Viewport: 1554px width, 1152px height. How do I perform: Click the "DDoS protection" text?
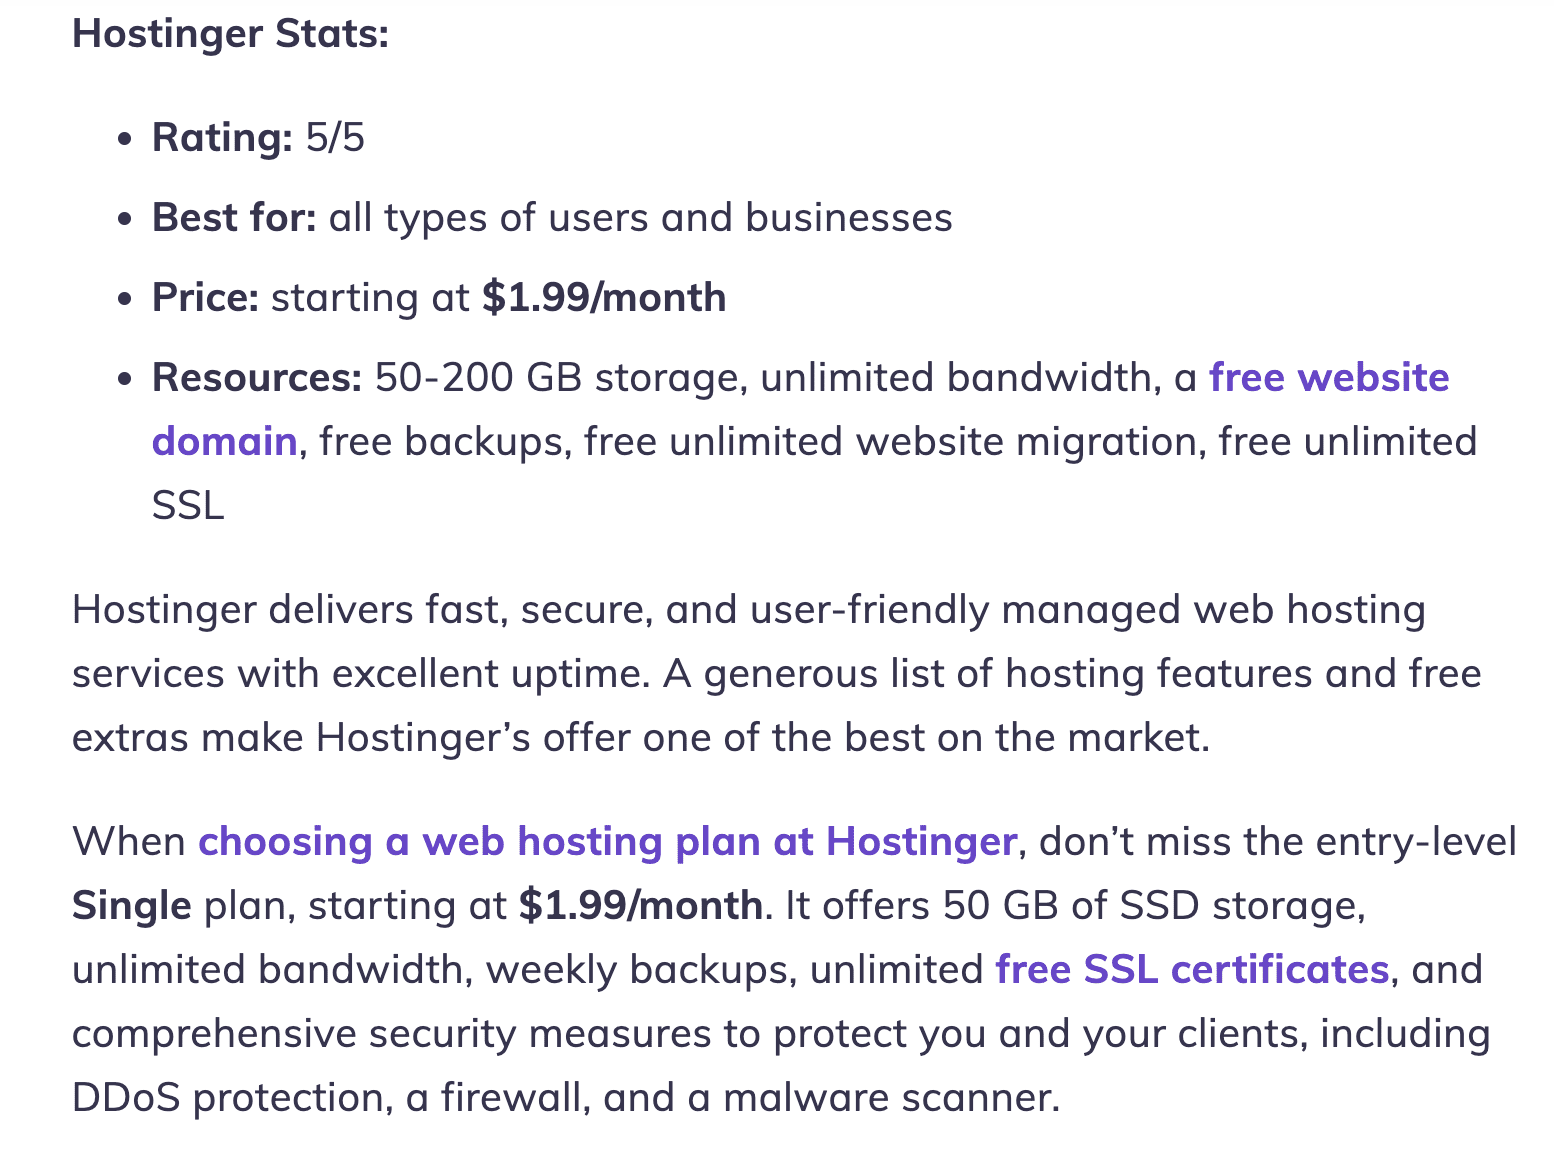pos(228,1098)
